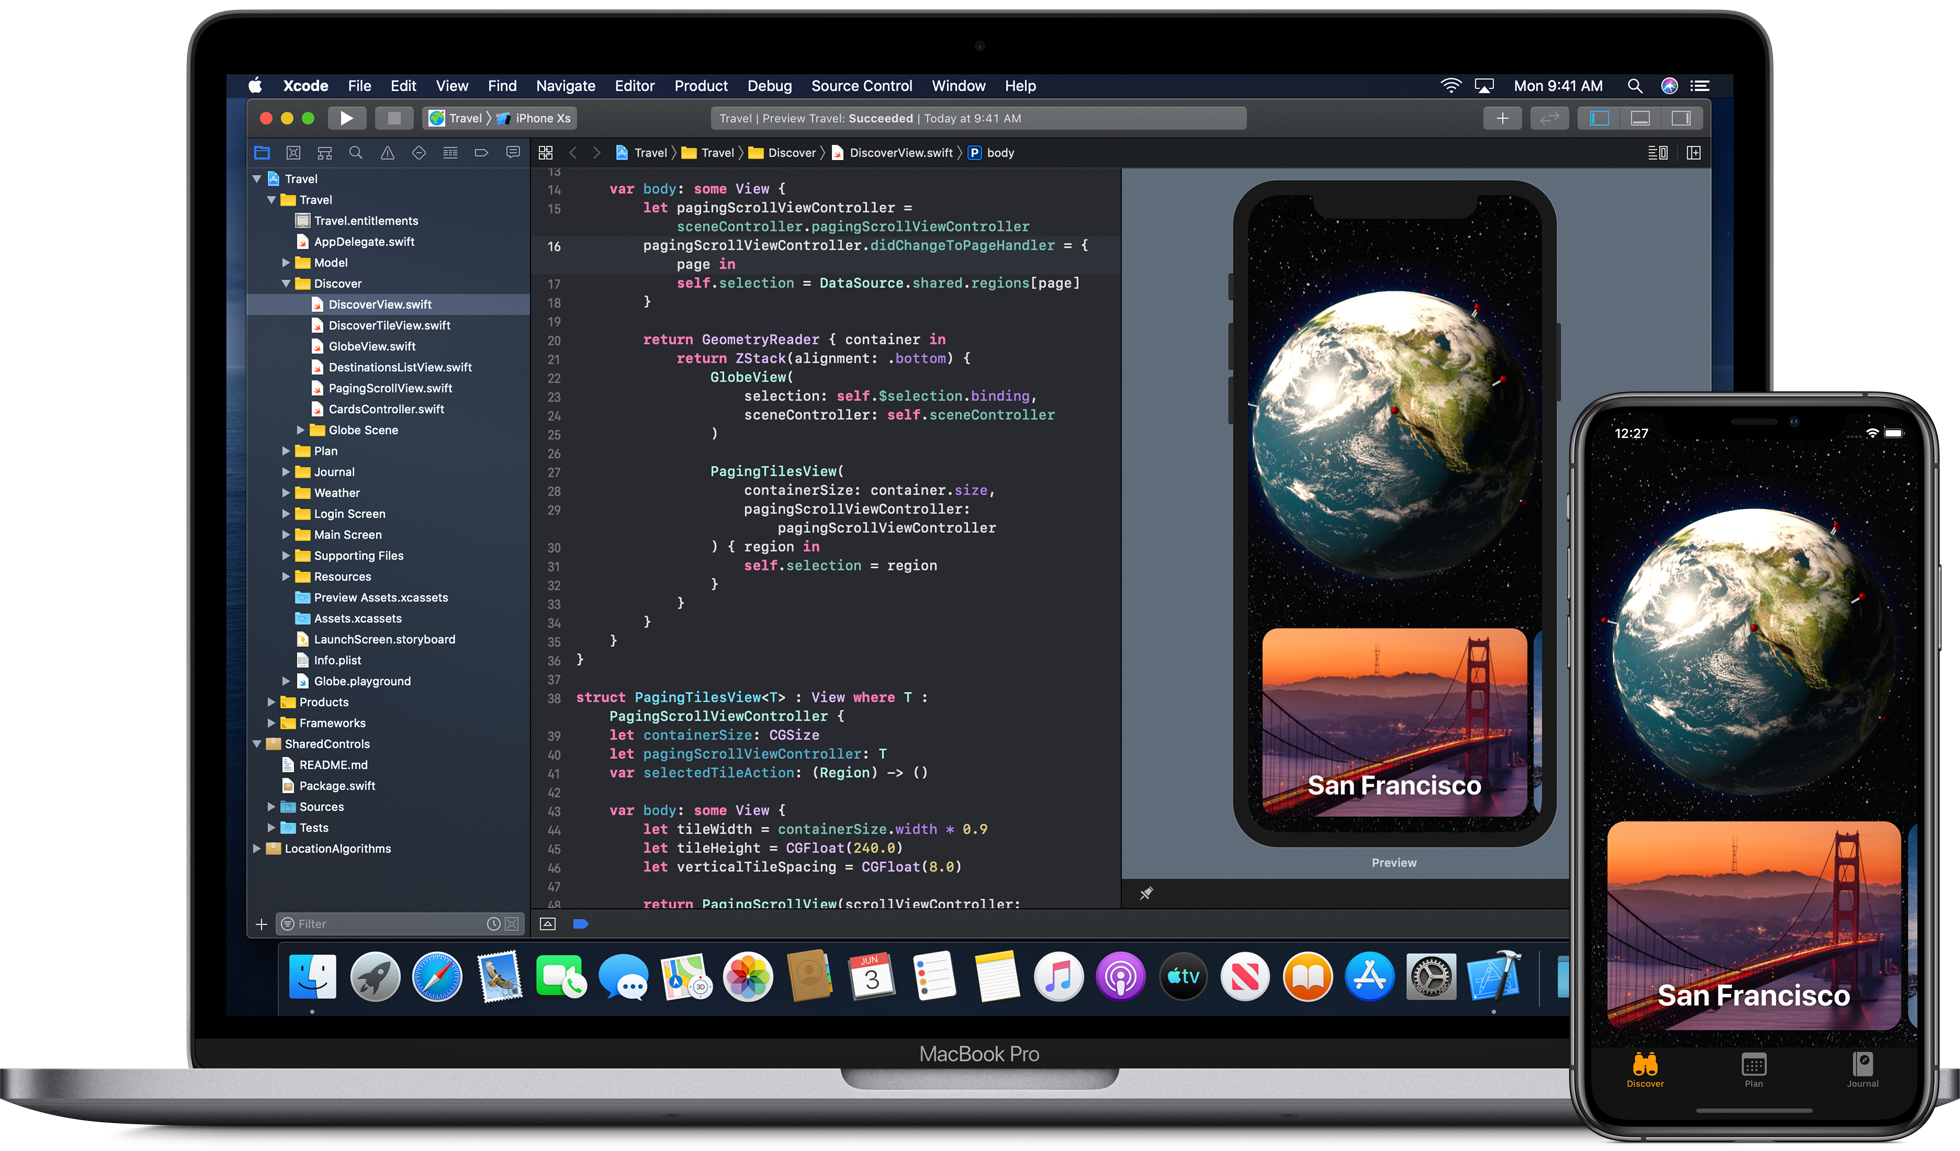Expand the LocationAlgorithms package
The image size is (1960, 1151).
257,849
